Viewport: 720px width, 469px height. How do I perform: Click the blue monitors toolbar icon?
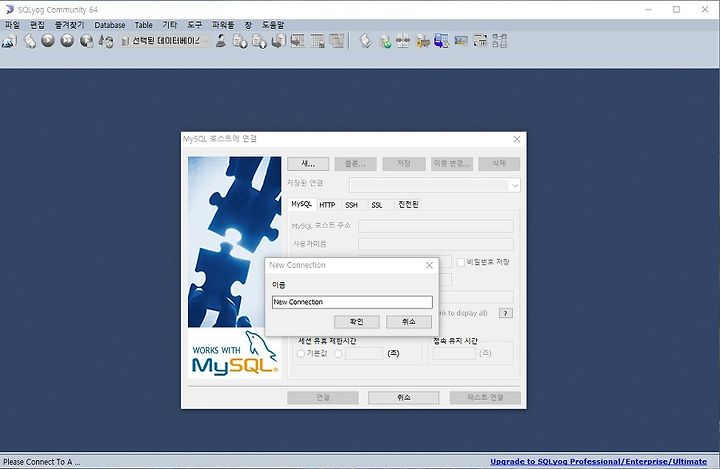pos(441,41)
